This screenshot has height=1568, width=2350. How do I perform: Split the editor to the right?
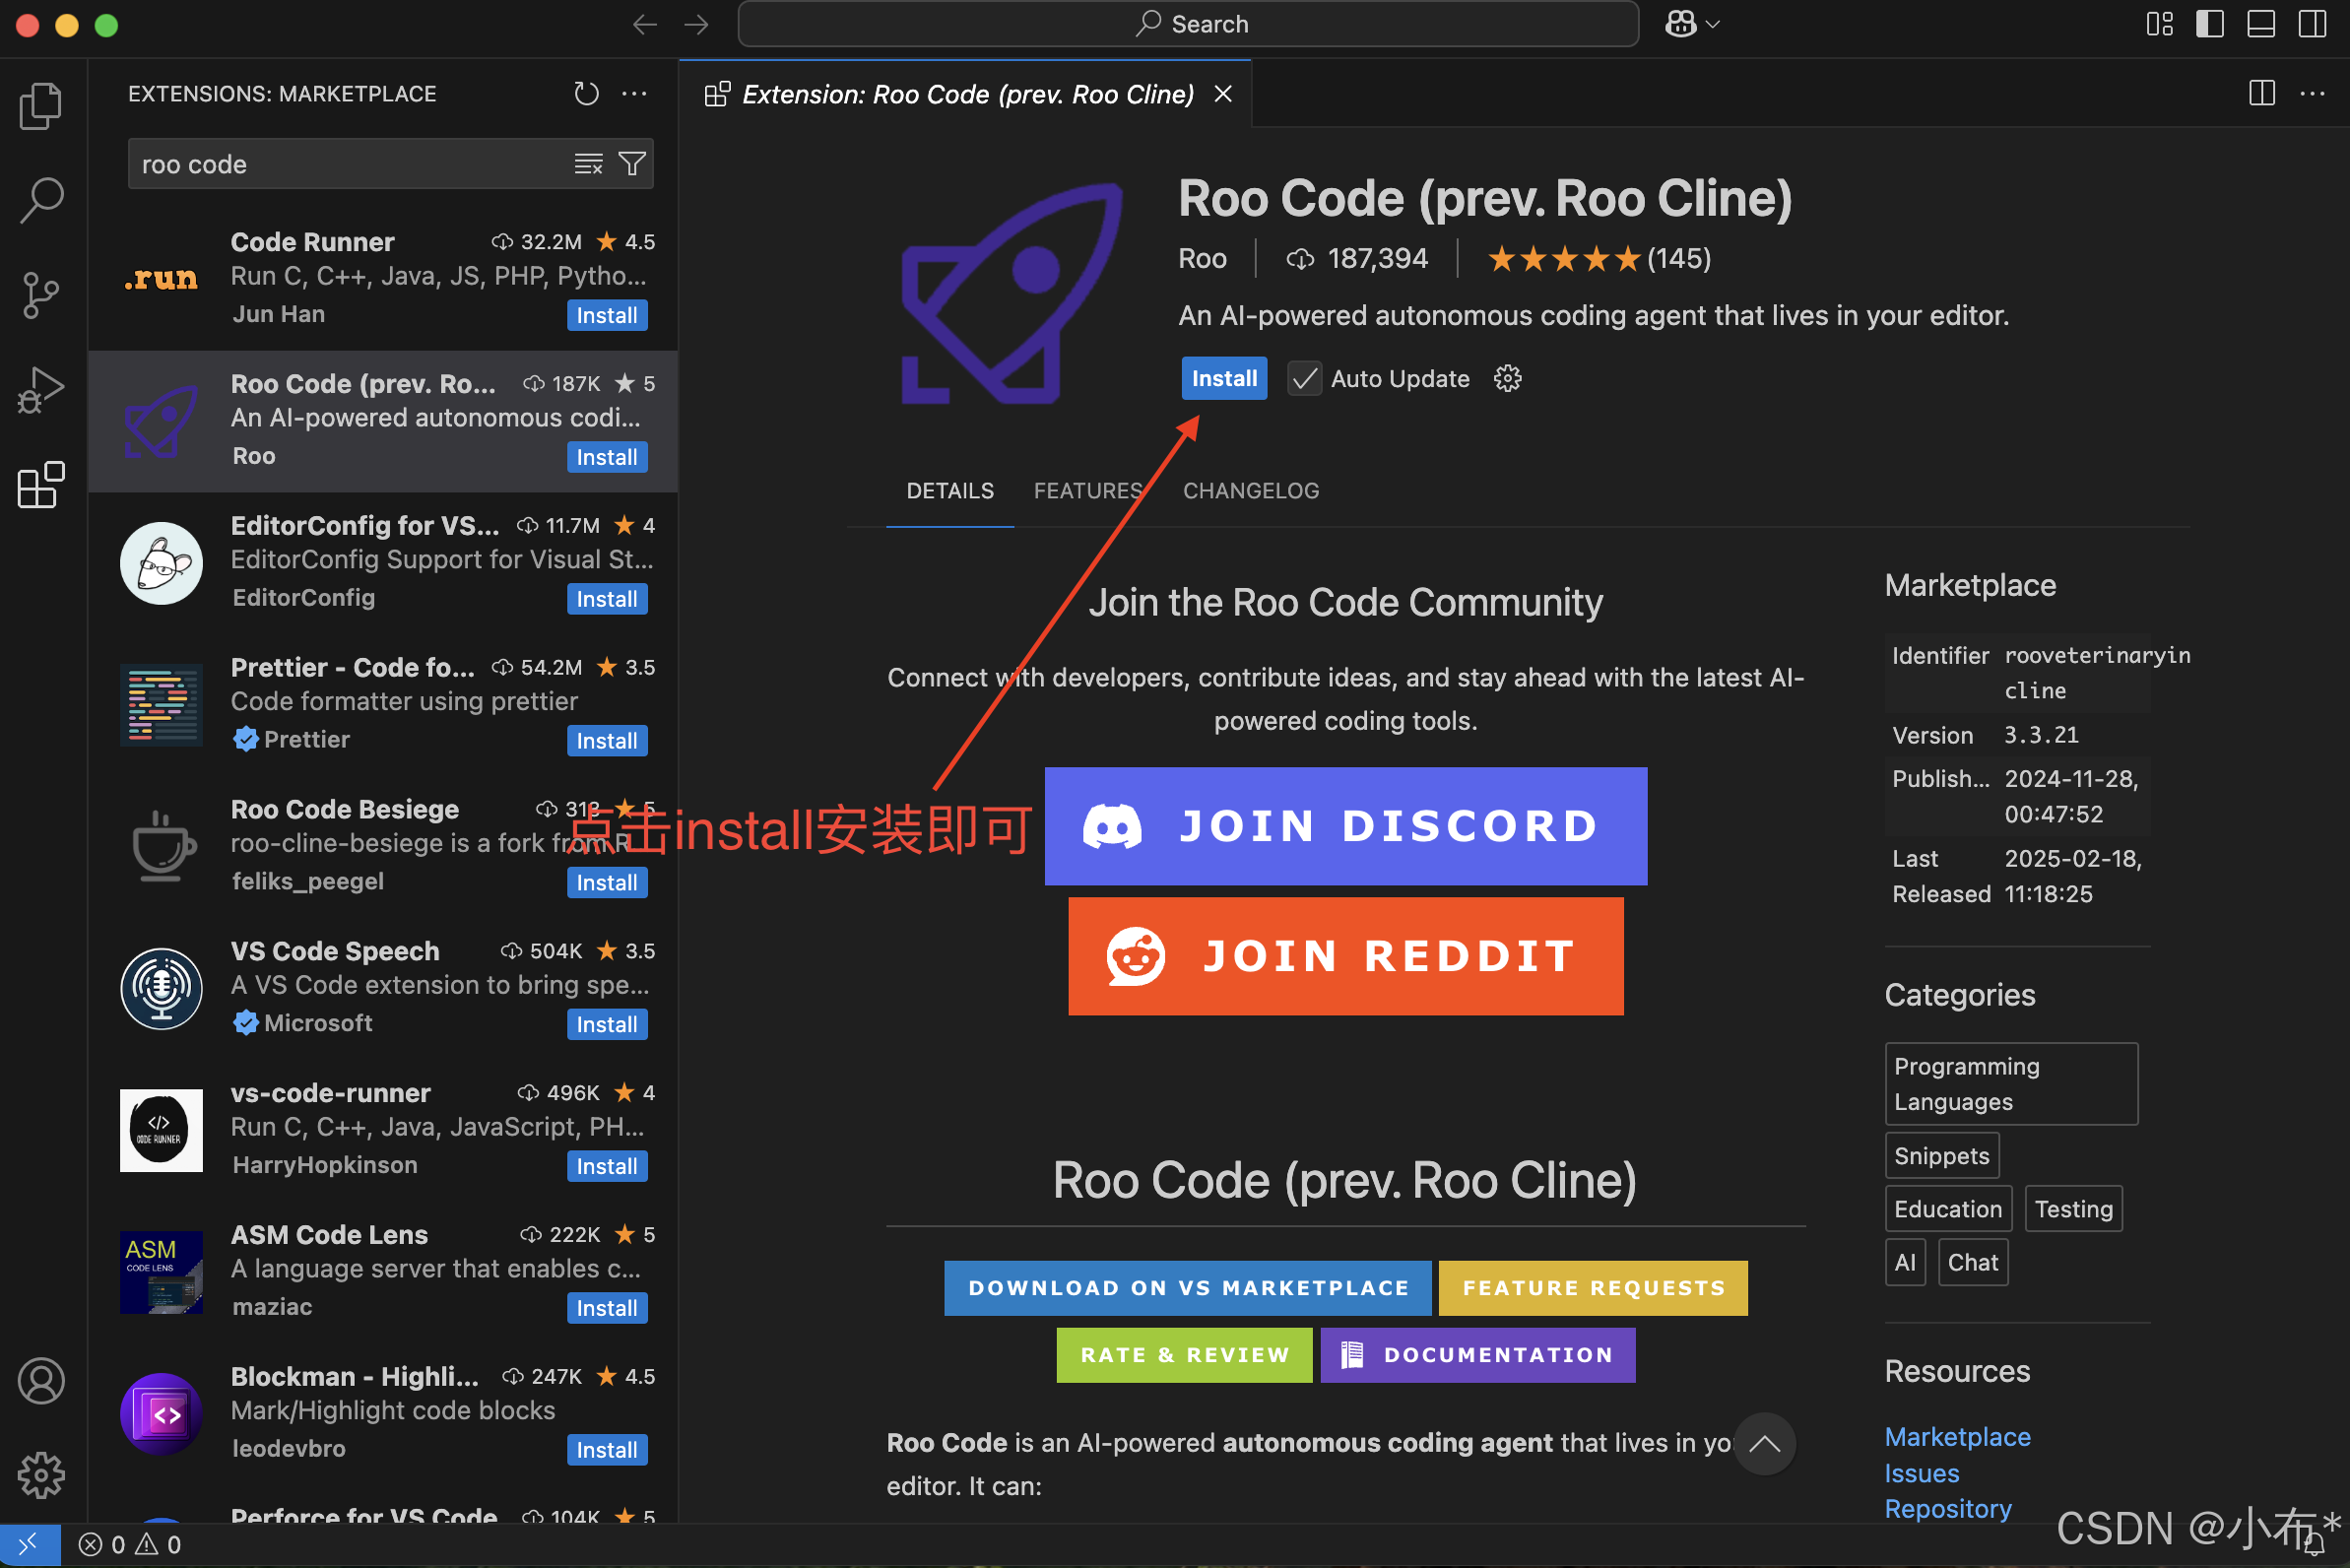point(2262,94)
